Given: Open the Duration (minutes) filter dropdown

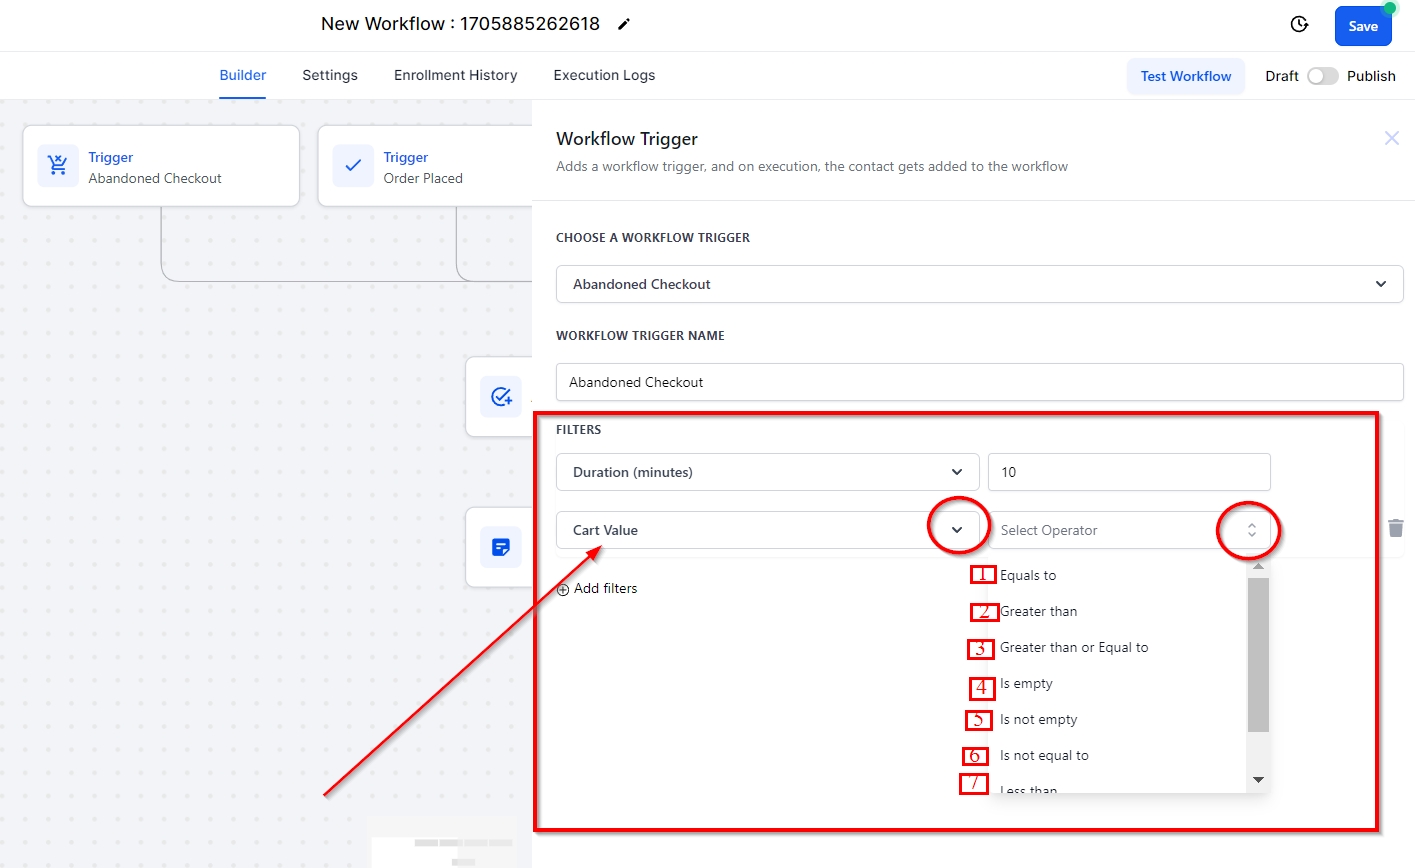Looking at the screenshot, I should point(956,472).
